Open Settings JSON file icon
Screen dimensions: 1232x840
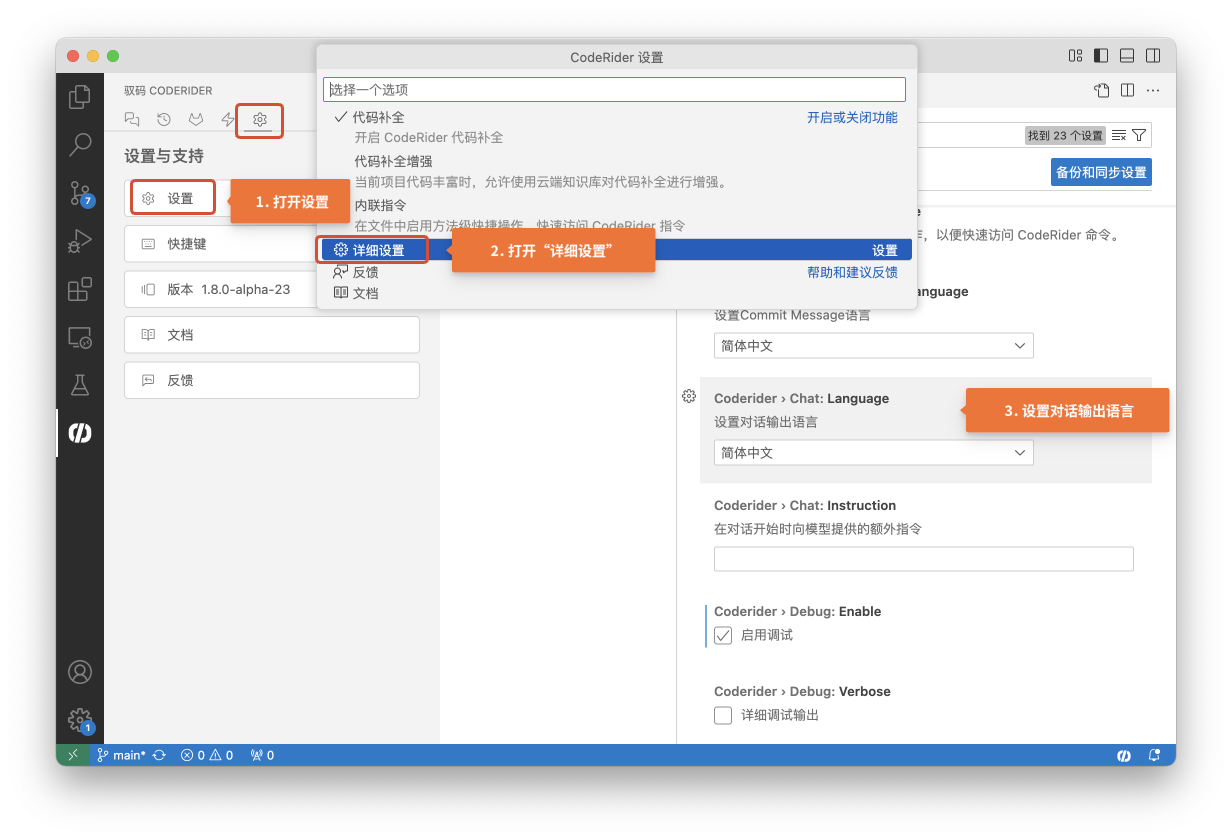[1102, 90]
